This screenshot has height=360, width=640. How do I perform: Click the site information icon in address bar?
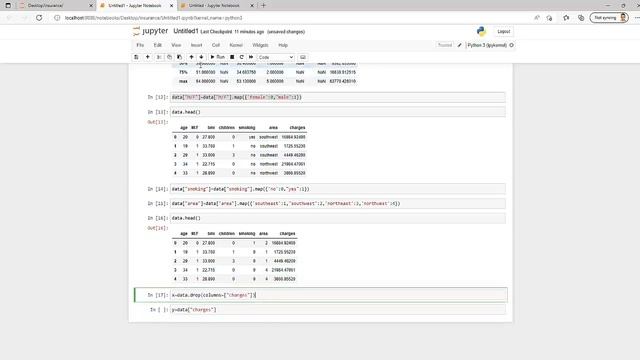pos(57,18)
